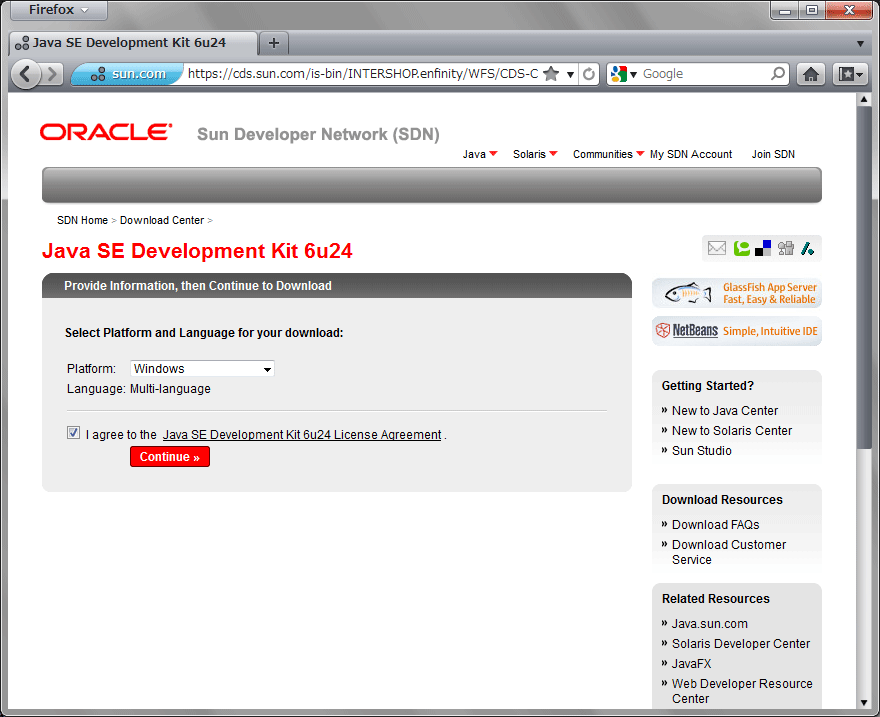
Task: Click the Google search input field
Action: click(704, 74)
